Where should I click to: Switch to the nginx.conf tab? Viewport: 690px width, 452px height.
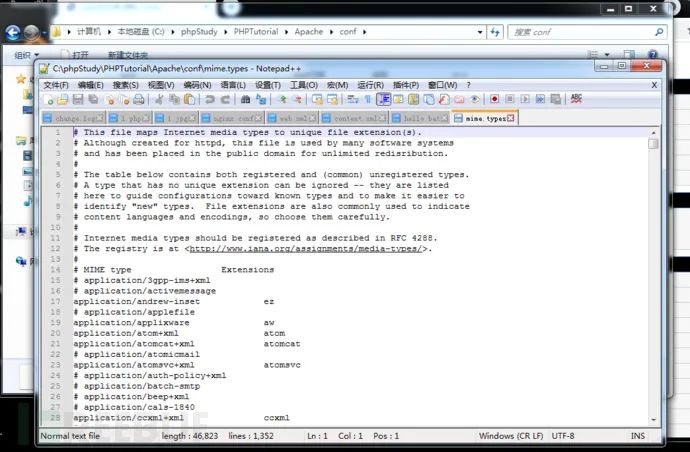point(231,118)
